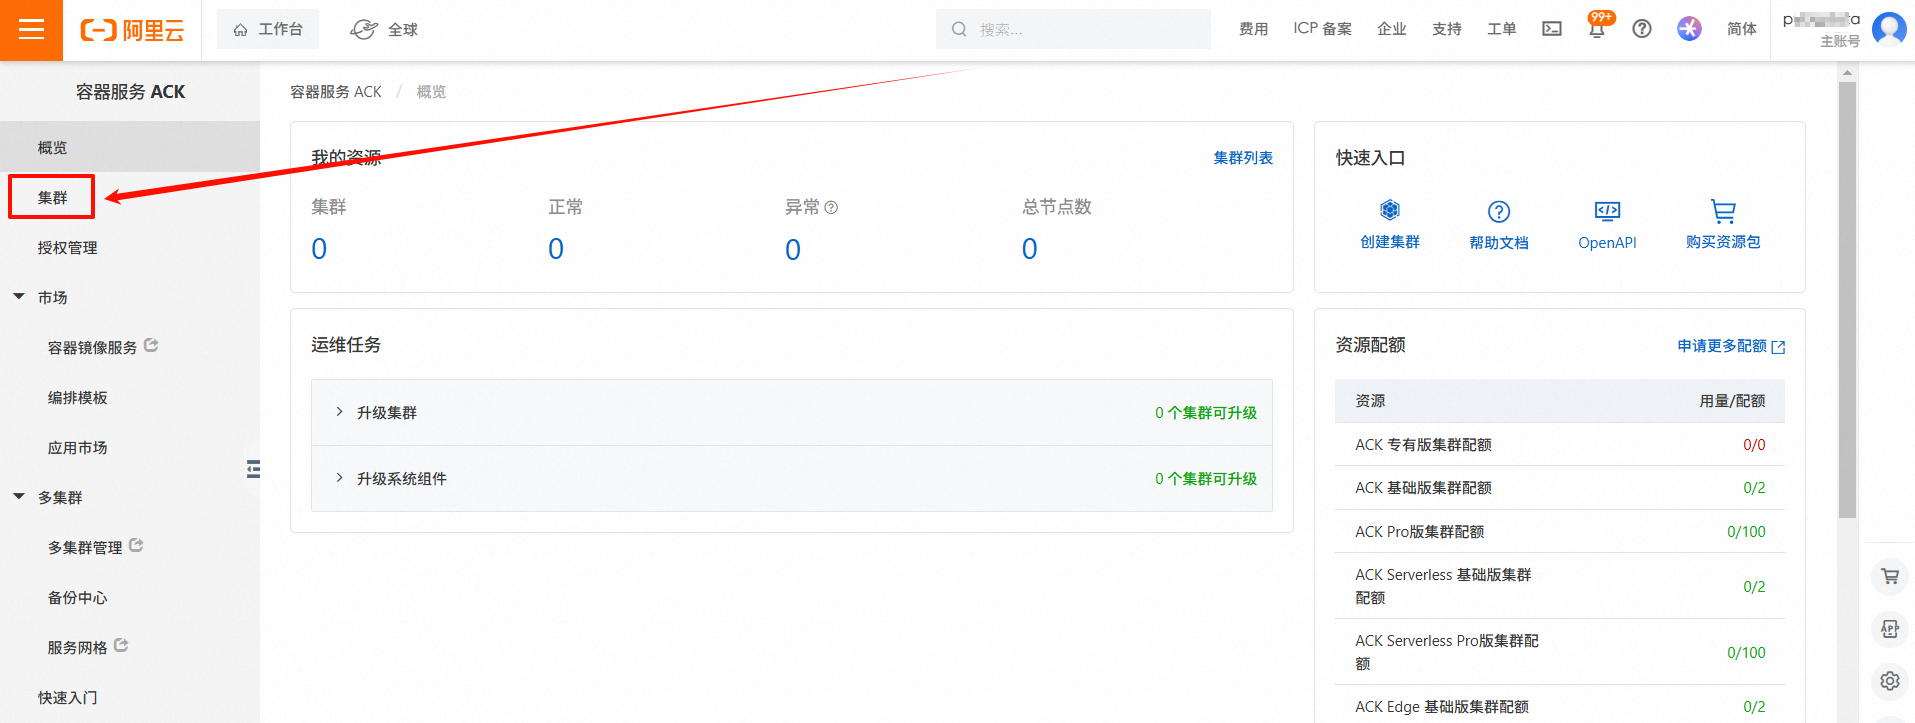Open ICP 备案 in the top bar

(1322, 29)
